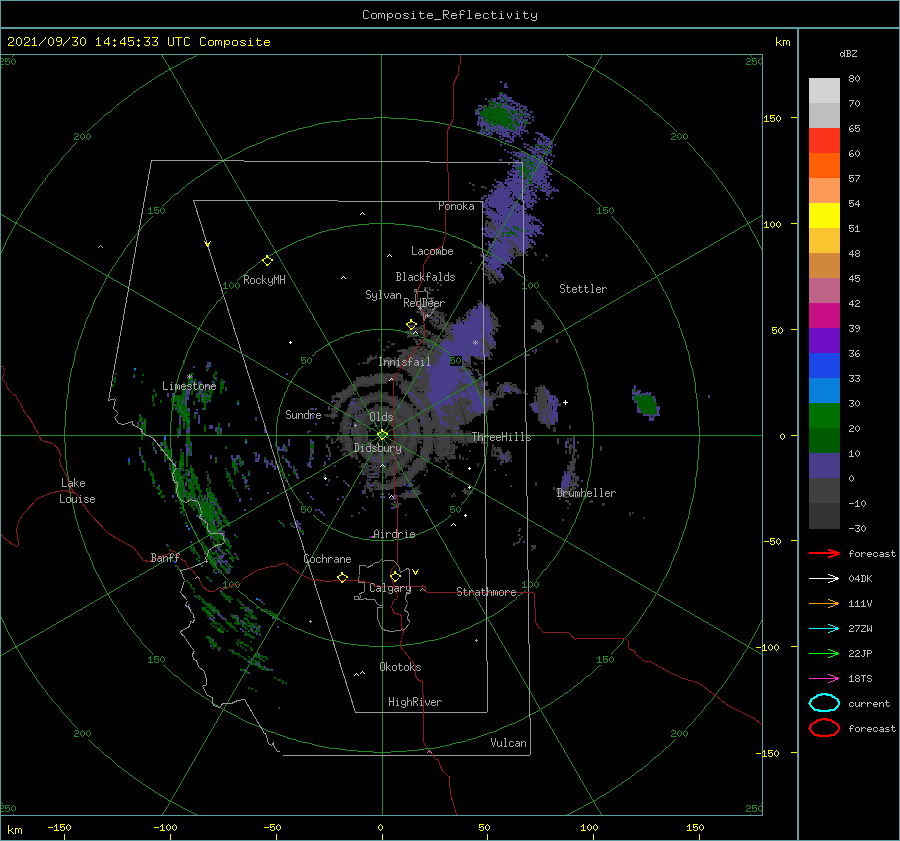This screenshot has height=841, width=900.
Task: Click the white 04DK arrow icon
Action: point(824,578)
